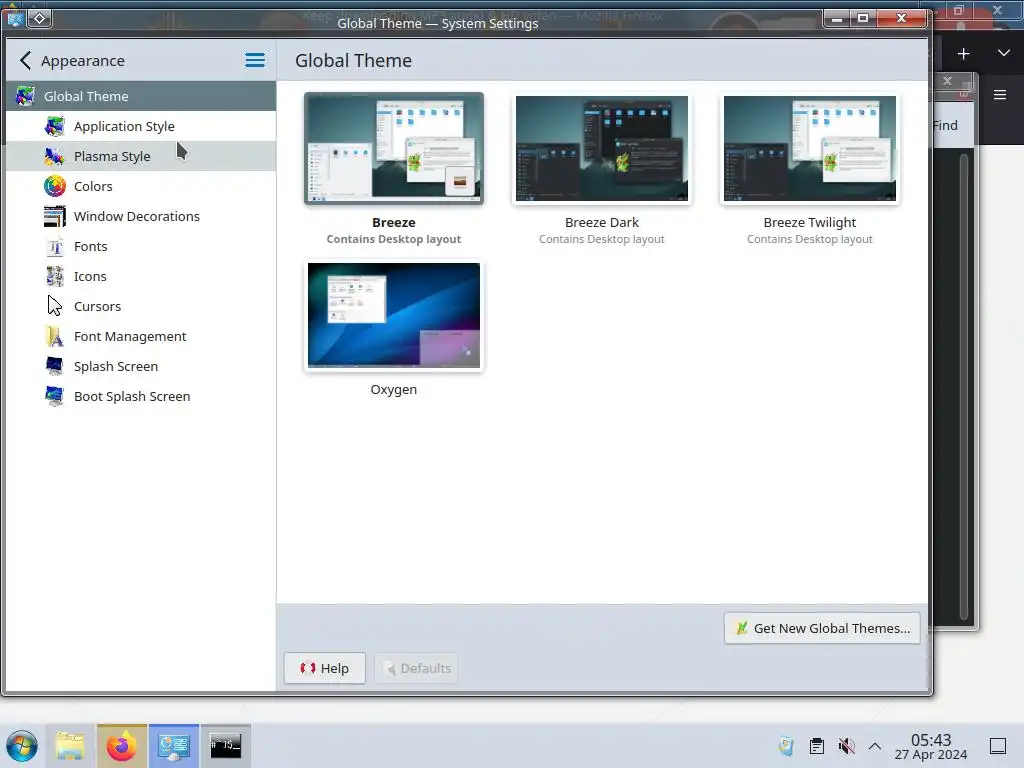The height and width of the screenshot is (768, 1024).
Task: Open Colors settings
Action: (x=141, y=186)
